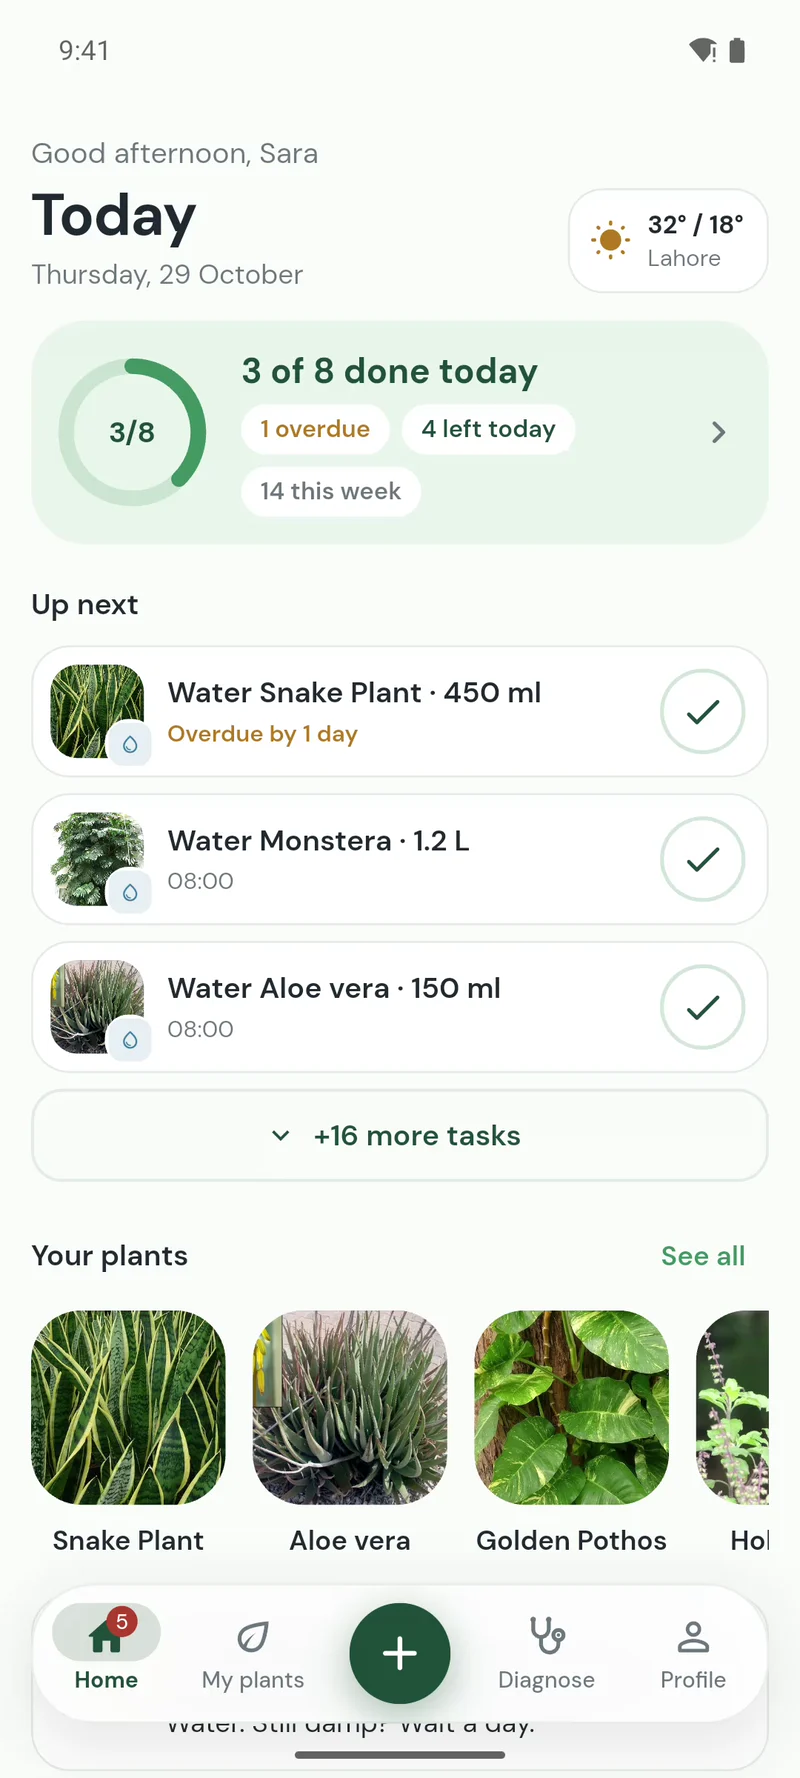800x1778 pixels.
Task: Open progress details via right chevron
Action: coord(718,432)
